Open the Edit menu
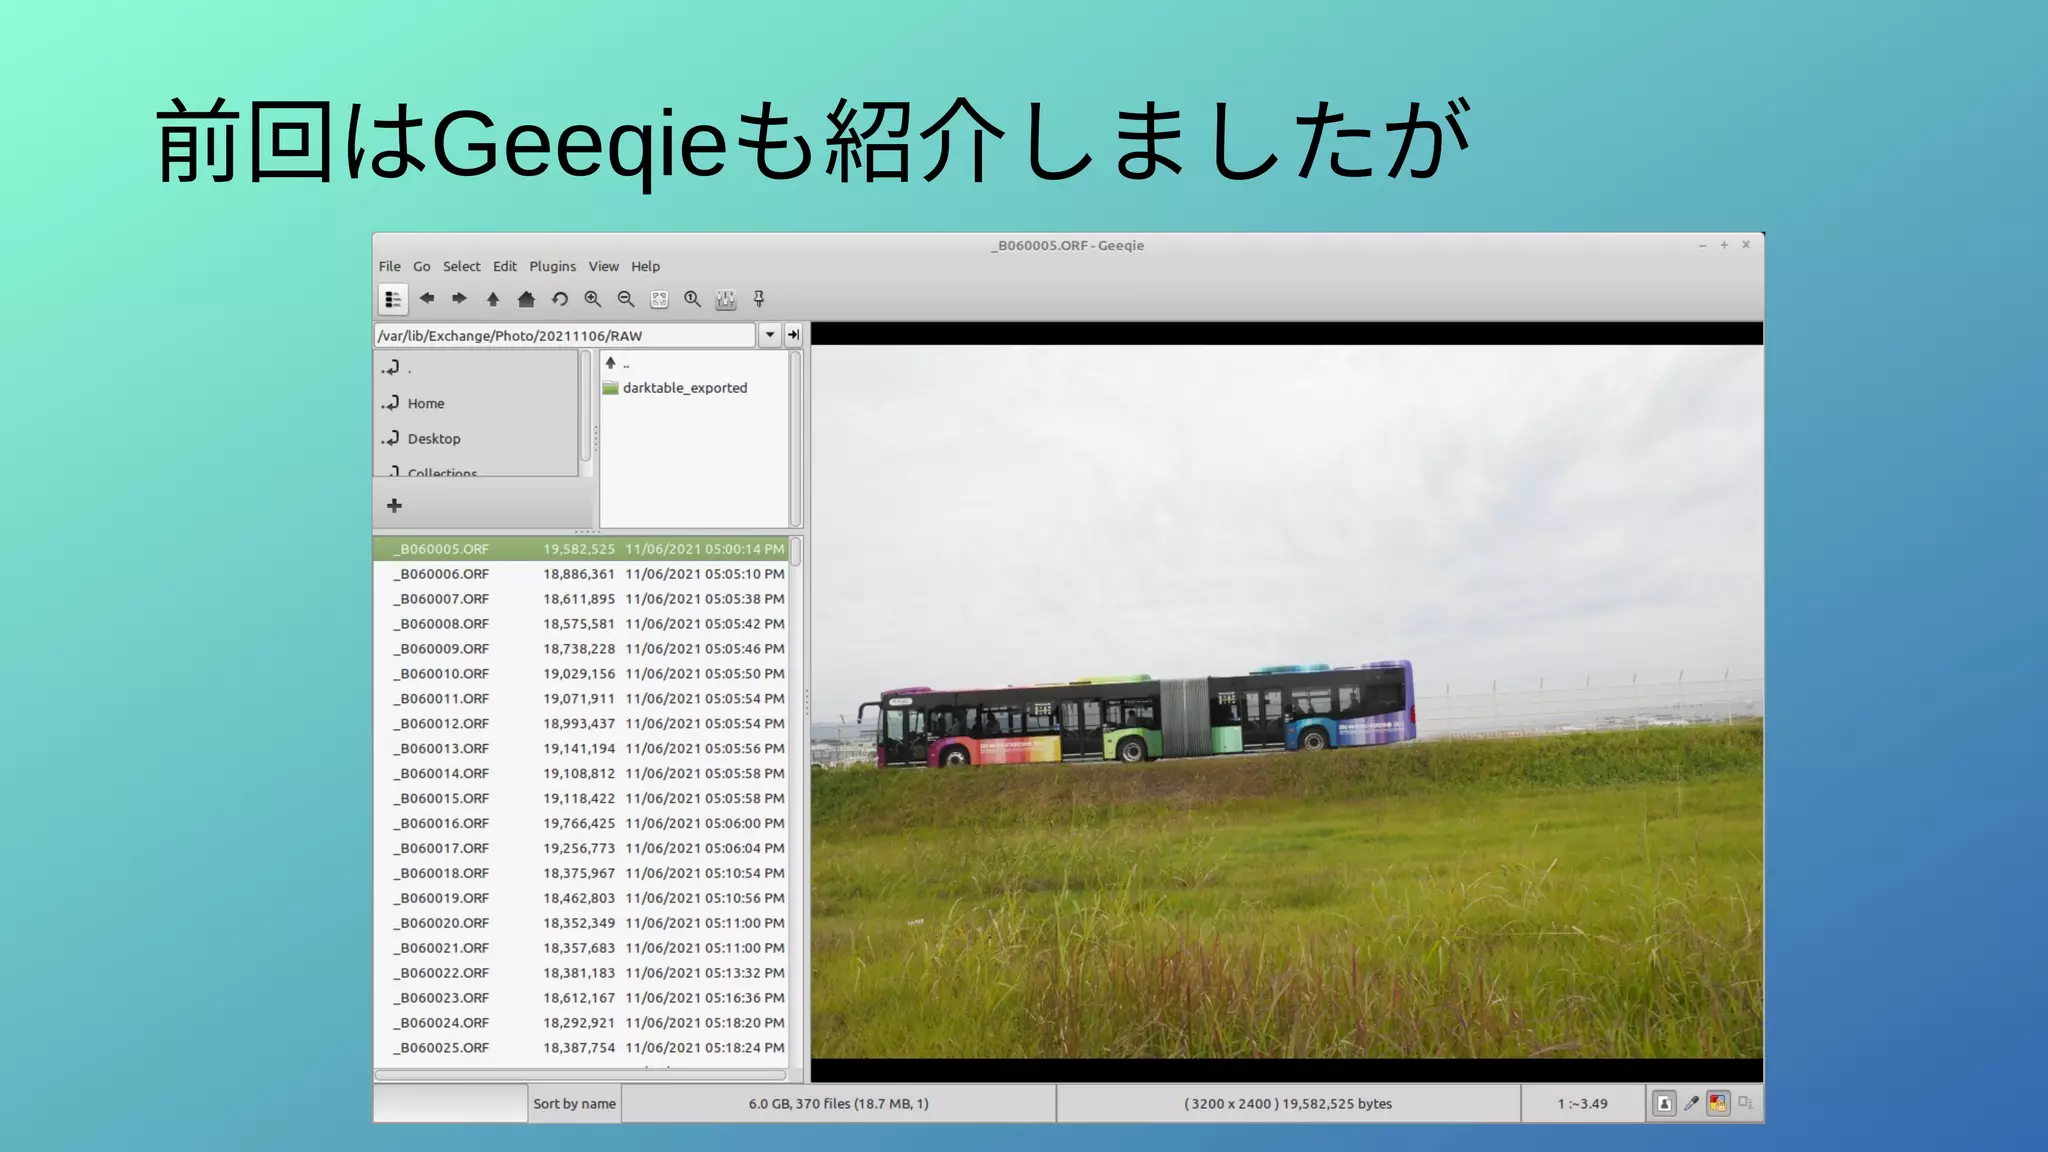The image size is (2048, 1152). coord(505,266)
